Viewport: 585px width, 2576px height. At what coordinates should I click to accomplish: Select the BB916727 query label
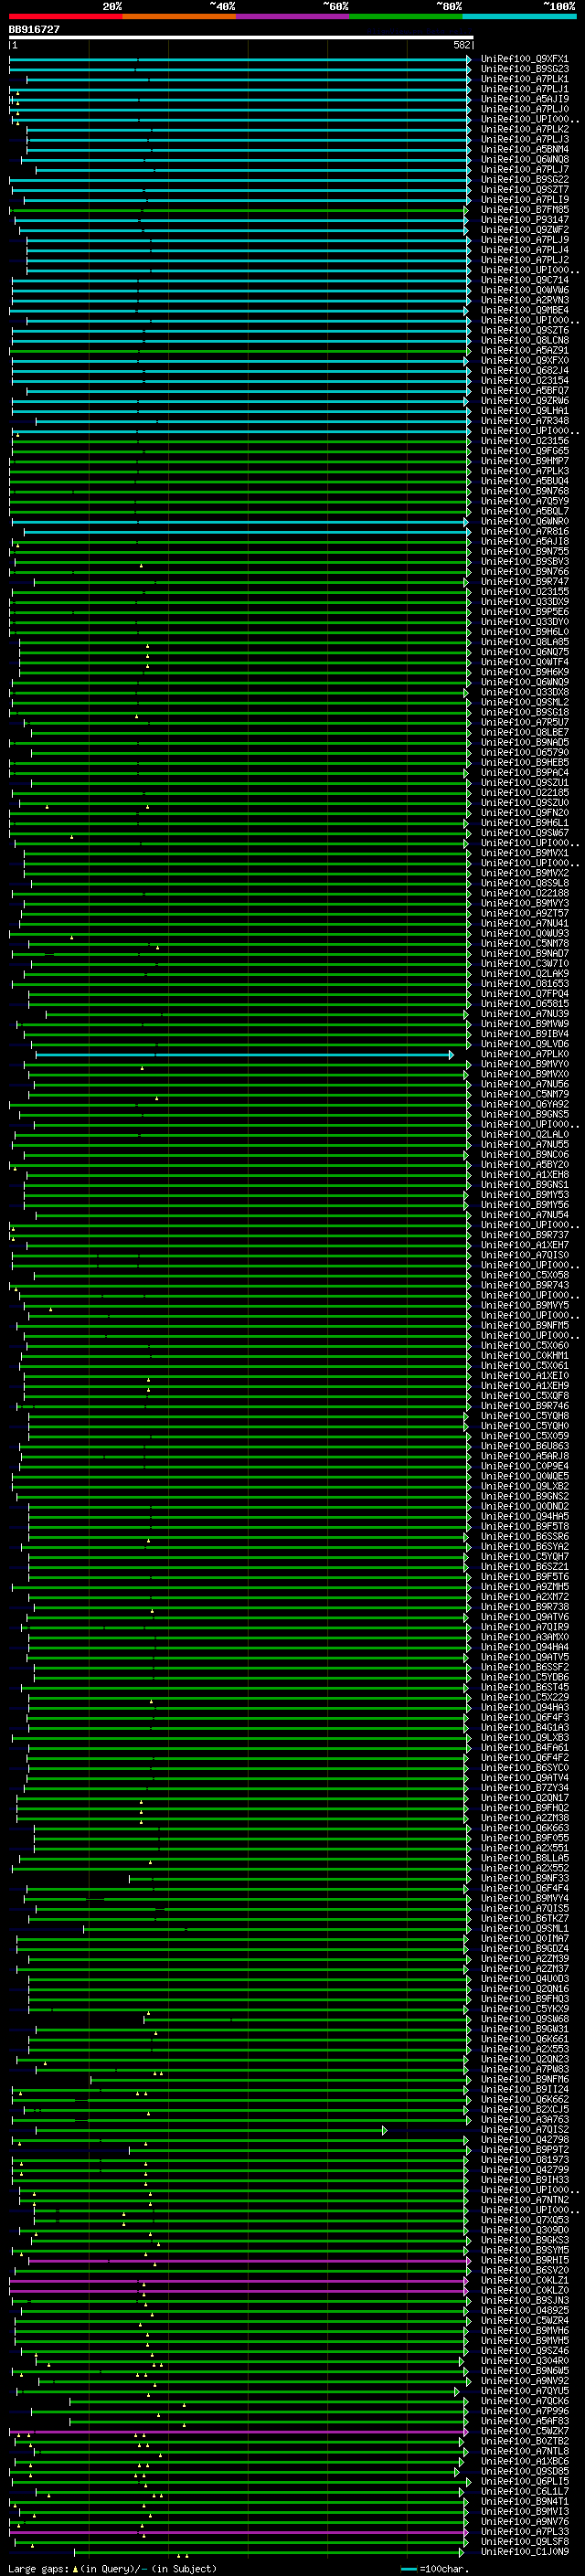click(x=34, y=30)
